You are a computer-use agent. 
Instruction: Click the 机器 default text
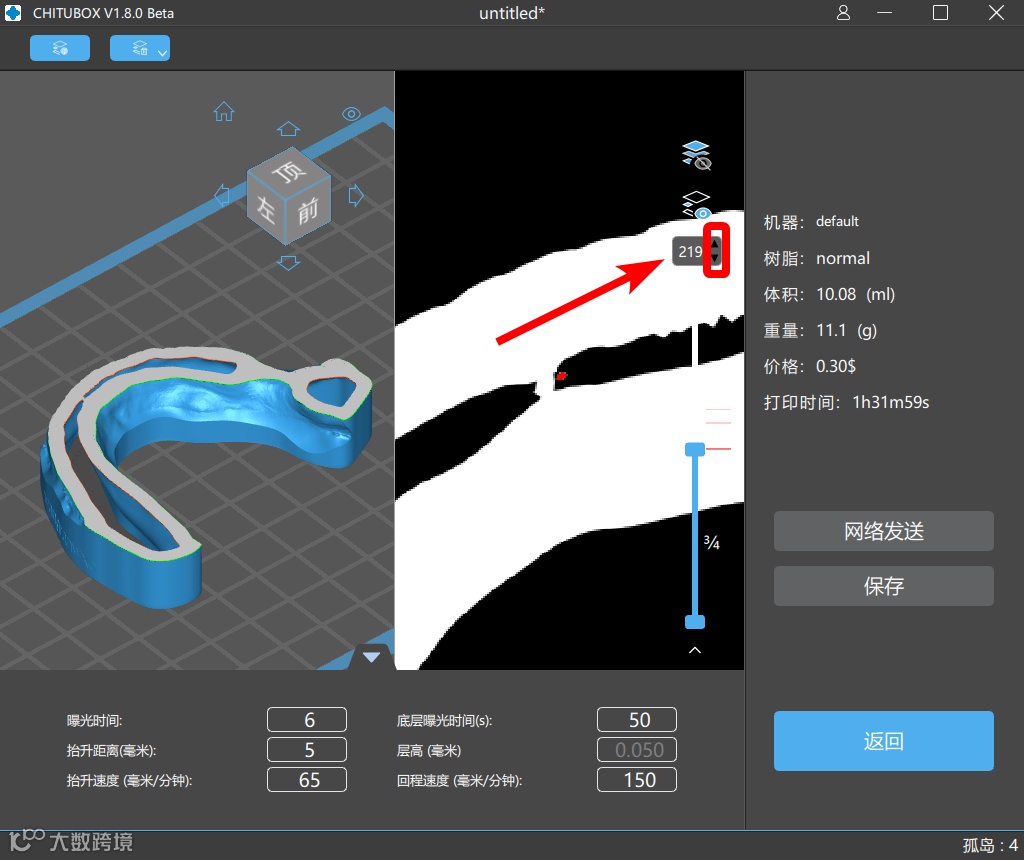click(x=811, y=222)
